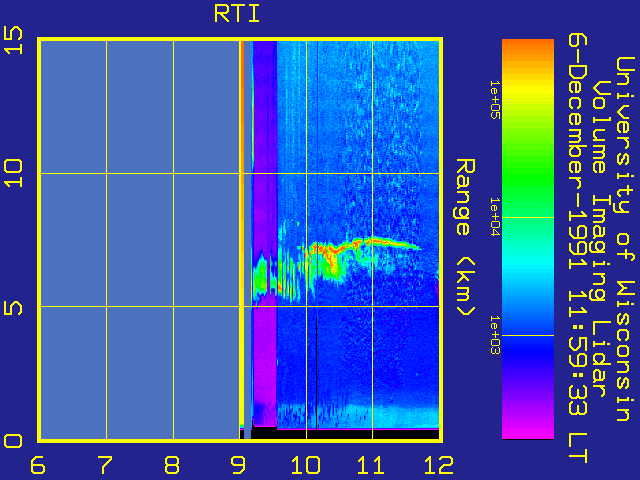Click the 11 time axis tick label
The height and width of the screenshot is (480, 640).
point(371,465)
